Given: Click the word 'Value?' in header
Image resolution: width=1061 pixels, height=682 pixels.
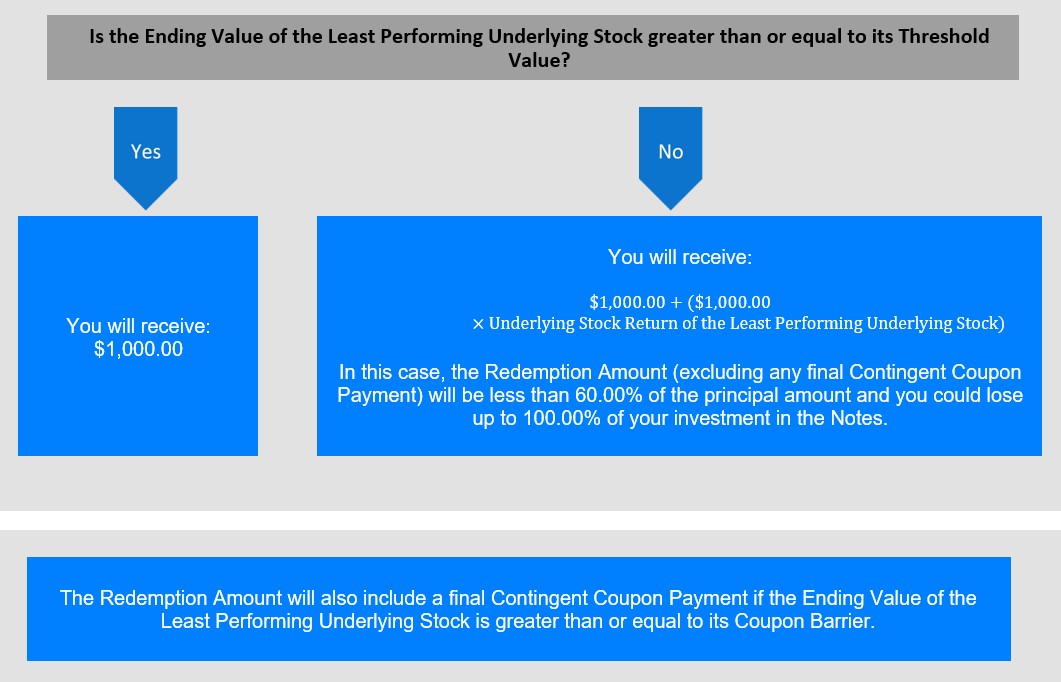Looking at the screenshot, I should click(539, 60).
